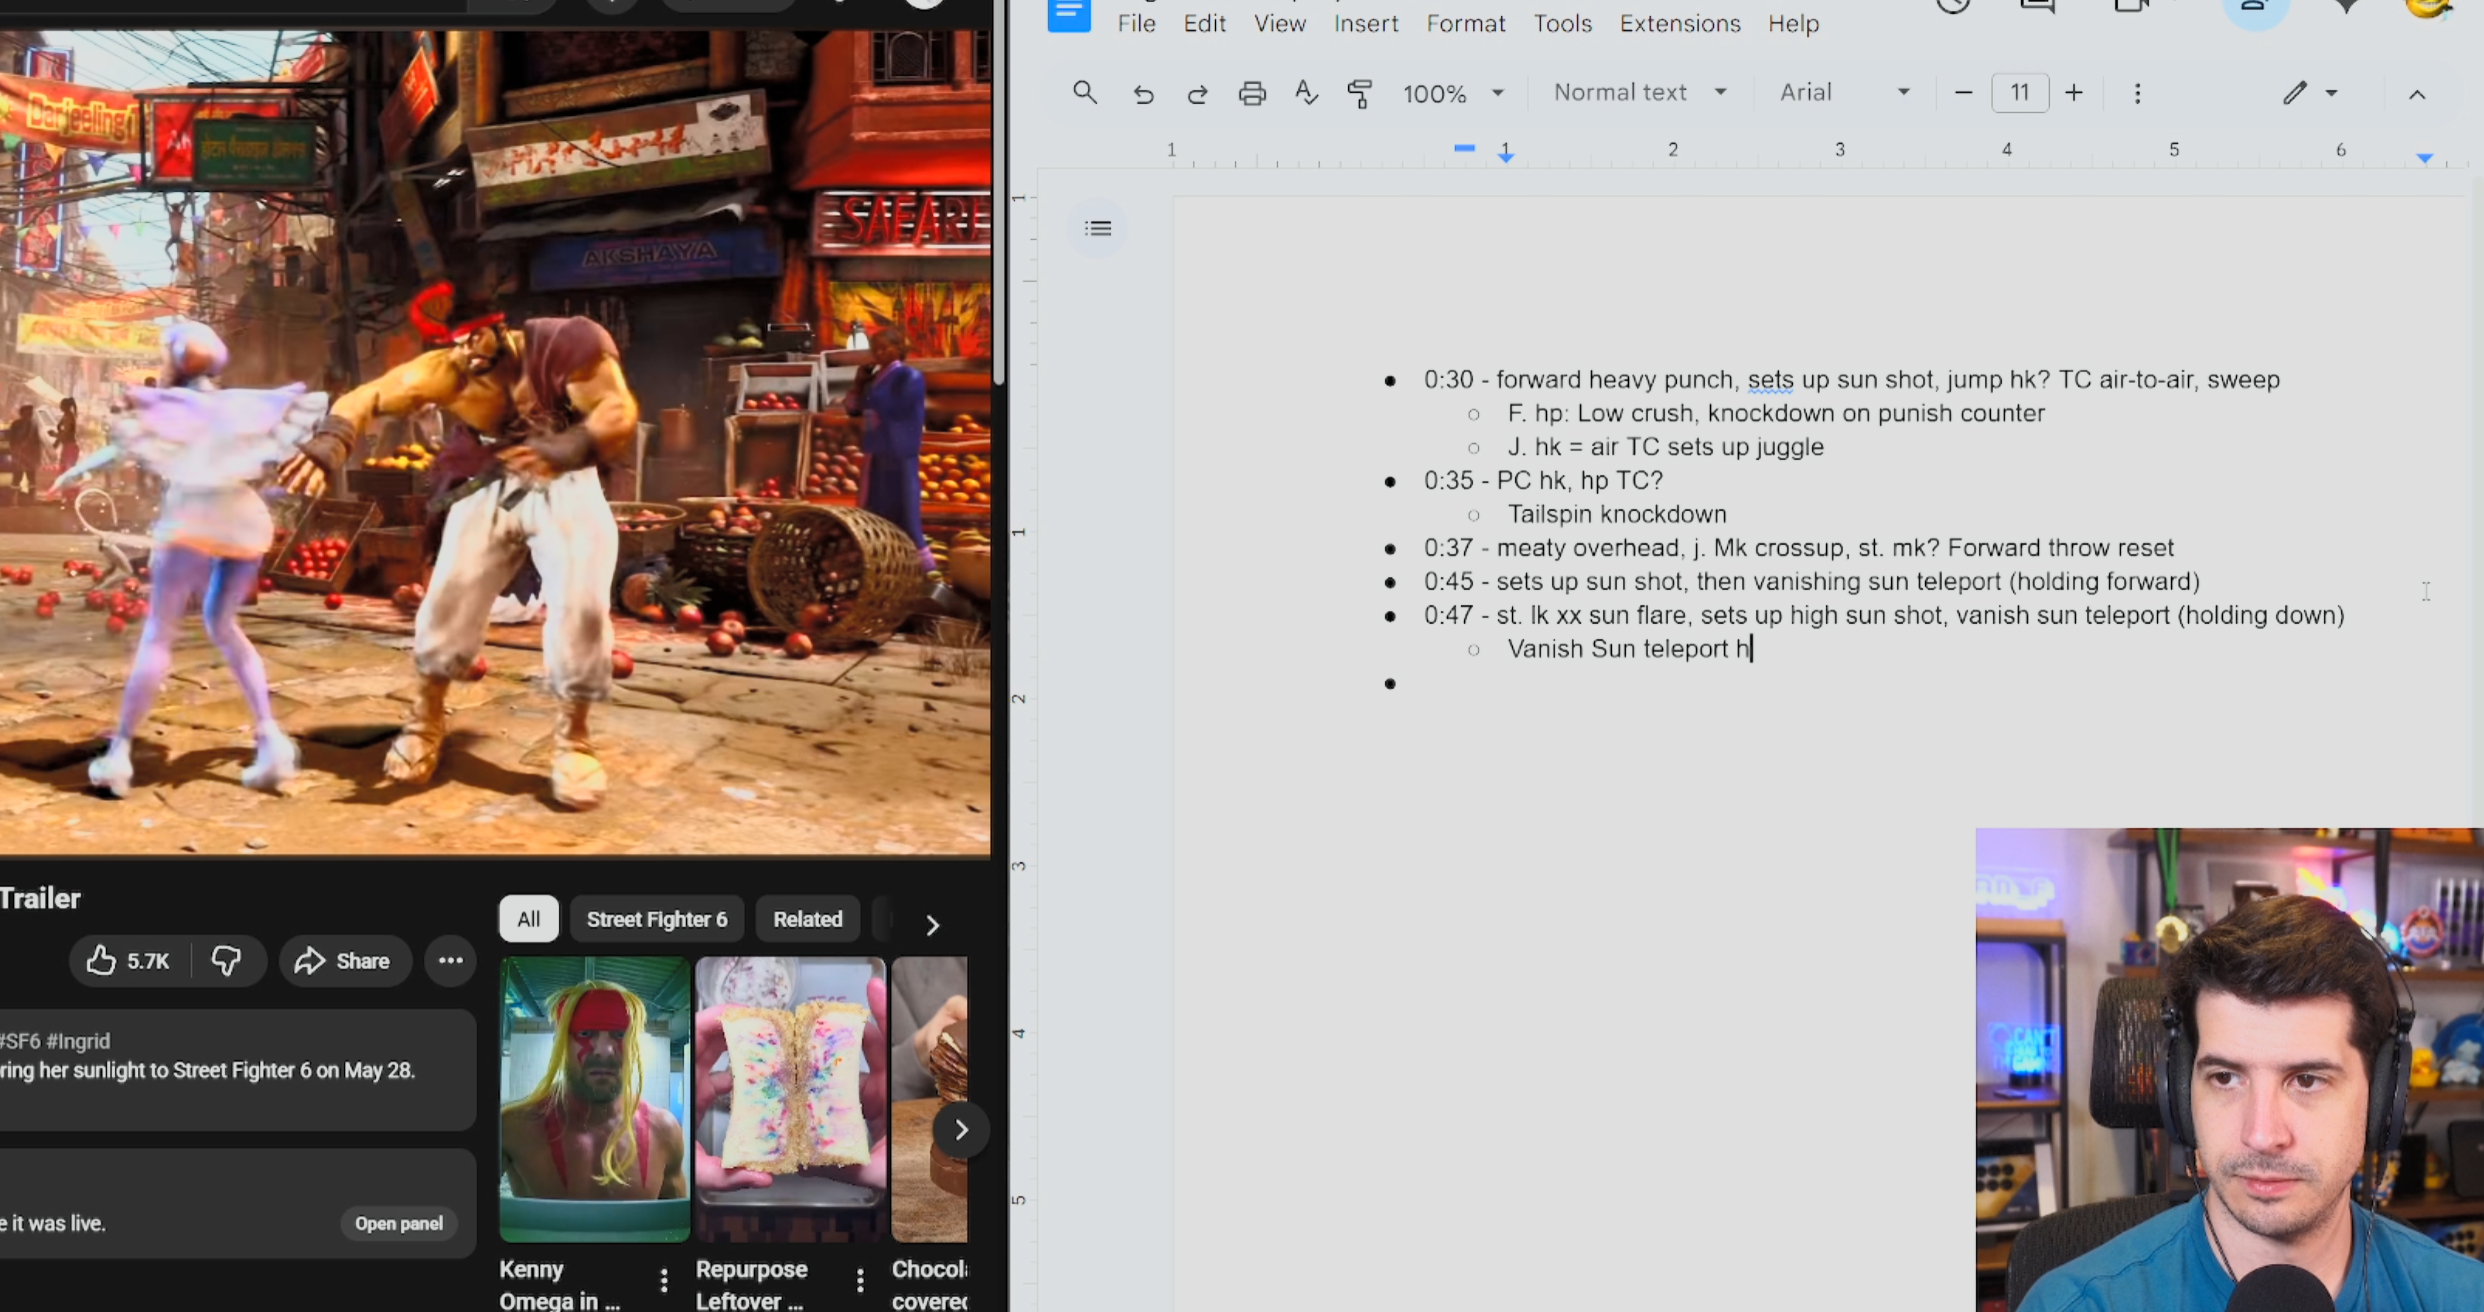Increase font size with plus button
Screen dimensions: 2484x1312
[x=2074, y=93]
